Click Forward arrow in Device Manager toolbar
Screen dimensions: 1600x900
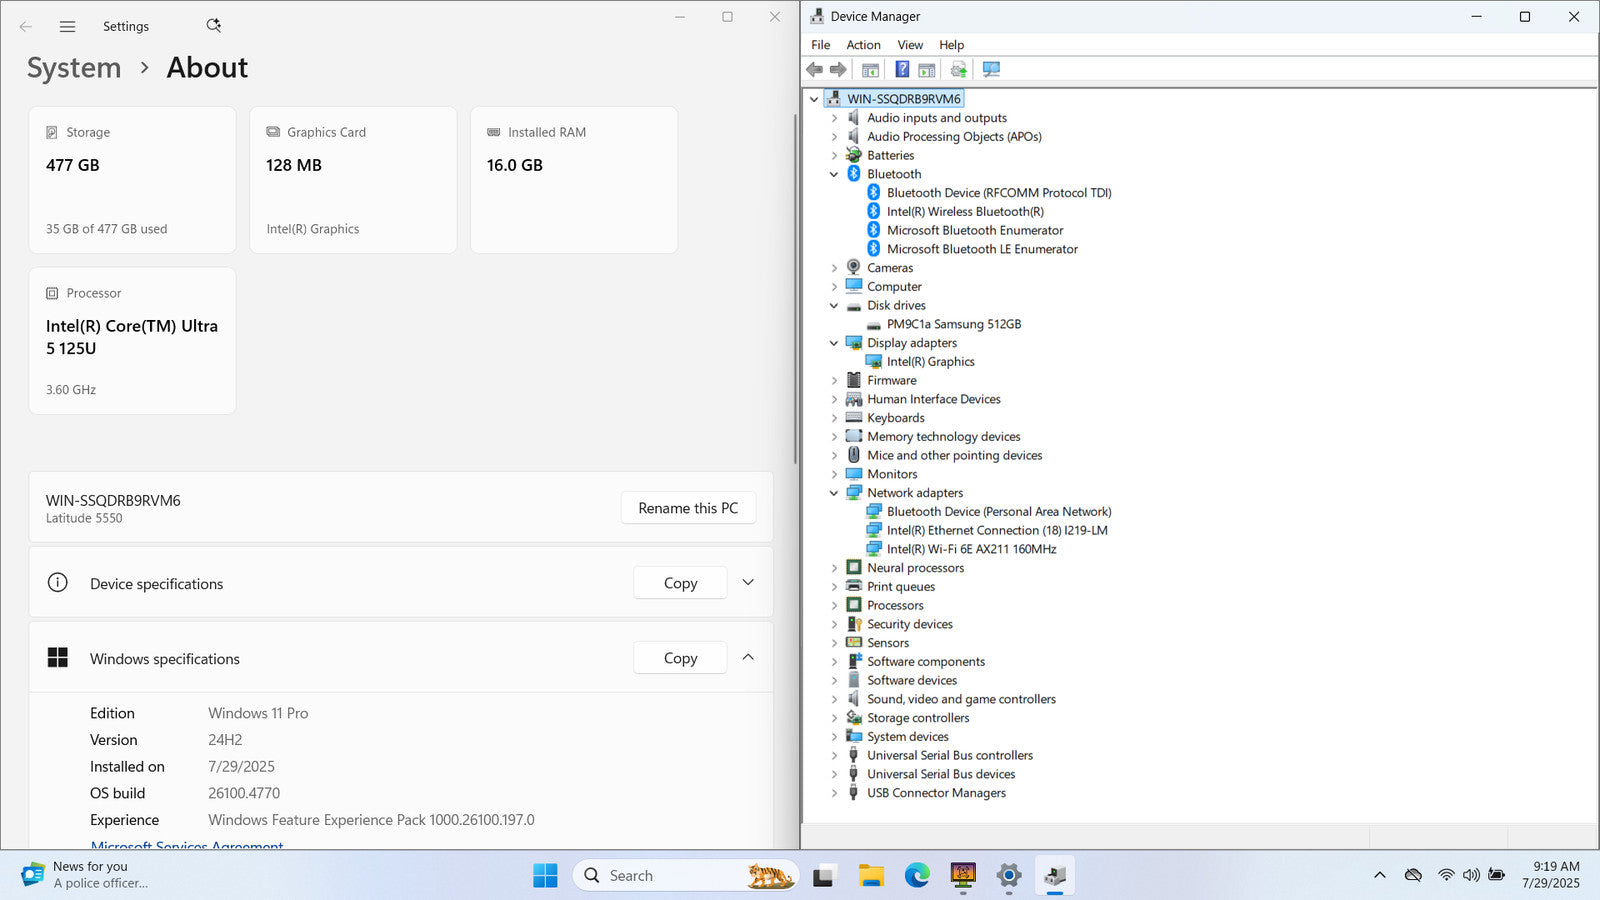coord(838,70)
